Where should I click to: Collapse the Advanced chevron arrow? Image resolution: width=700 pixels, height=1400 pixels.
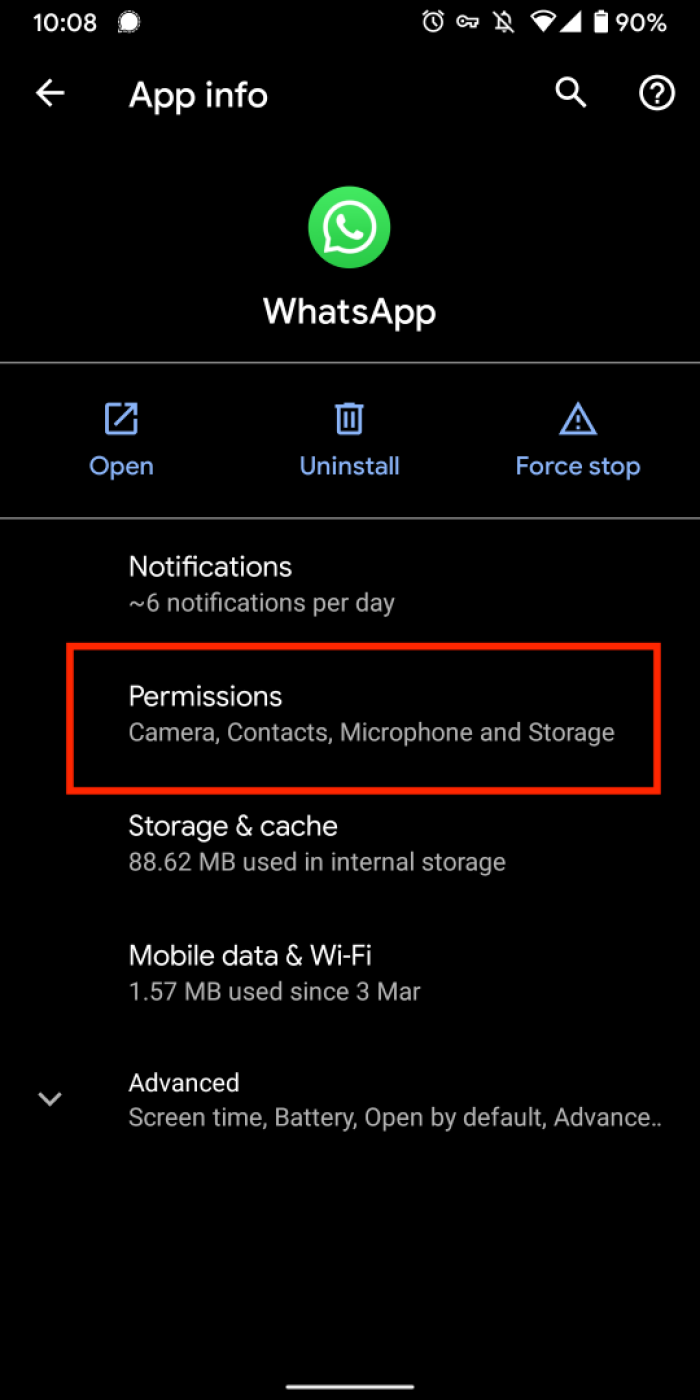click(50, 1098)
